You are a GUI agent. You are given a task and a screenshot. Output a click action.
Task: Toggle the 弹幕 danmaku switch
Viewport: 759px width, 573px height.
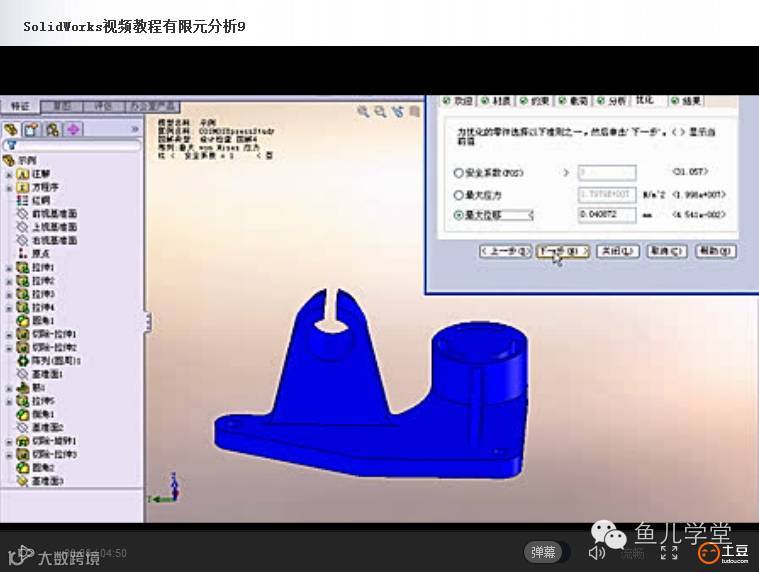coord(546,552)
